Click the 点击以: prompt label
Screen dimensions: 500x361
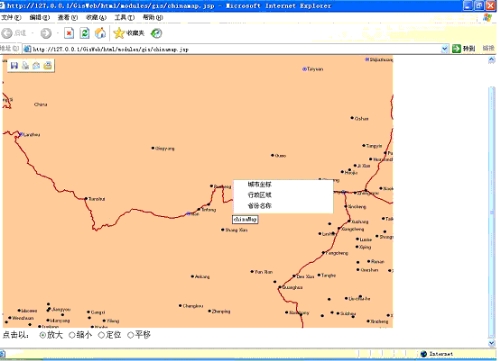(15, 335)
